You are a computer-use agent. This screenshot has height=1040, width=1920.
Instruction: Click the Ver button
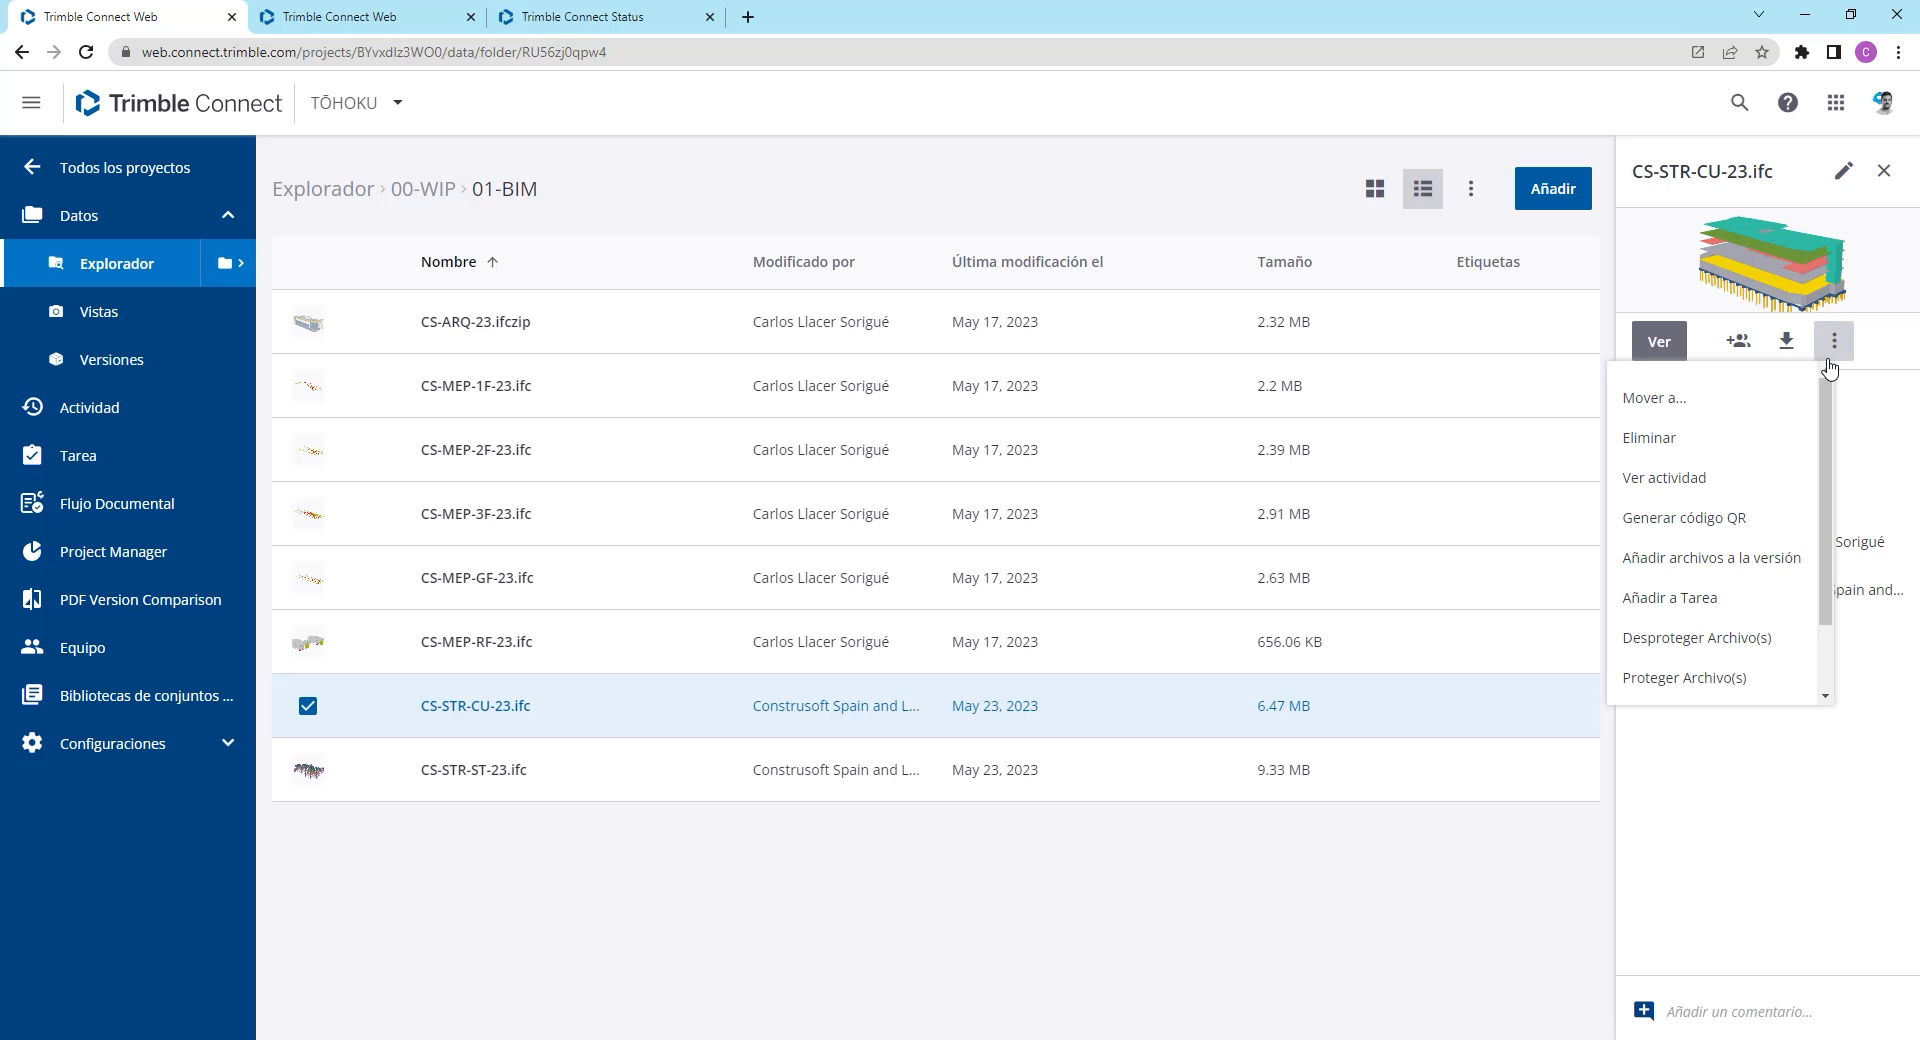click(x=1659, y=341)
